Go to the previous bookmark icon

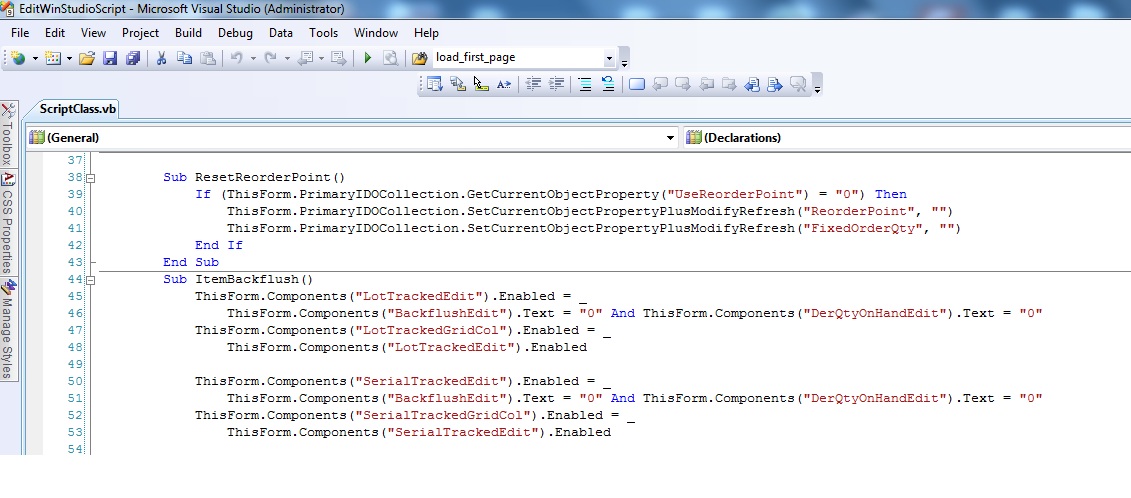coord(659,84)
